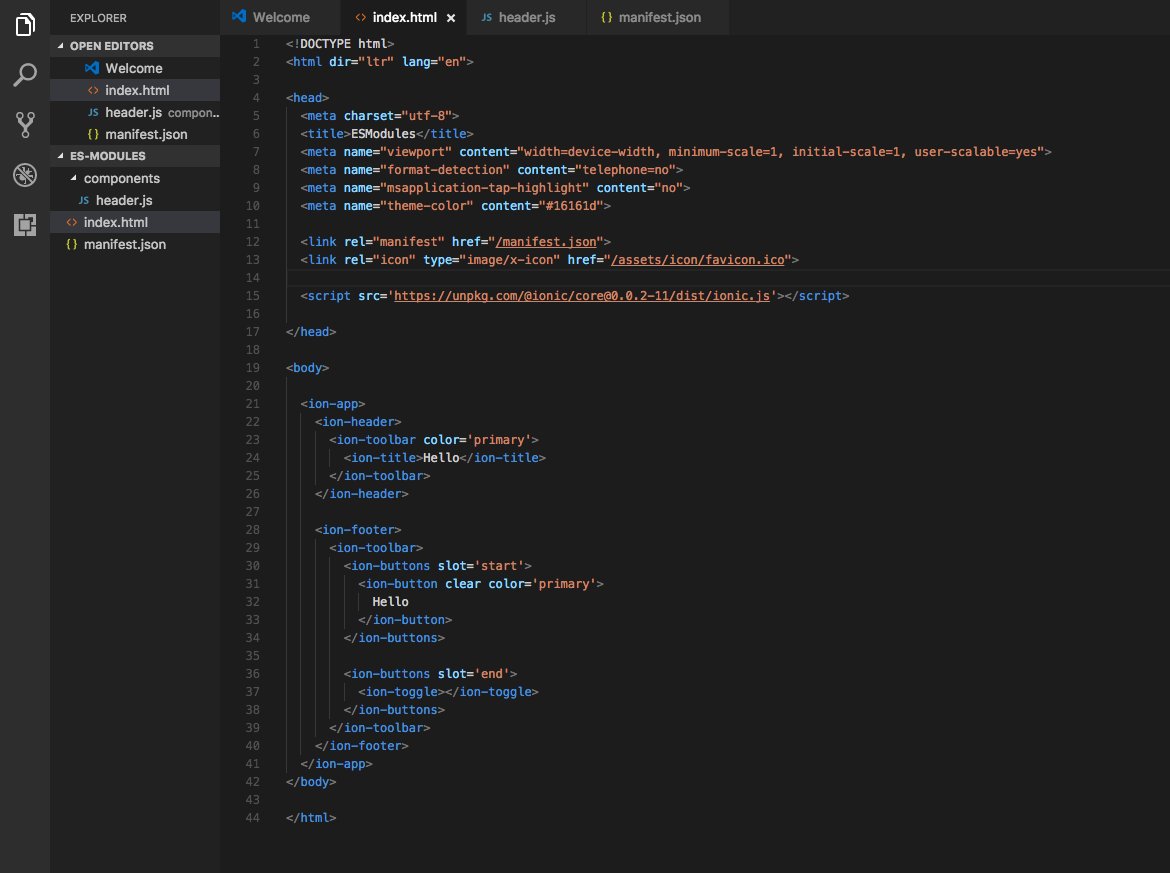Image resolution: width=1170 pixels, height=873 pixels.
Task: Click the braces icon in the manifest.json tab
Action: coord(607,17)
